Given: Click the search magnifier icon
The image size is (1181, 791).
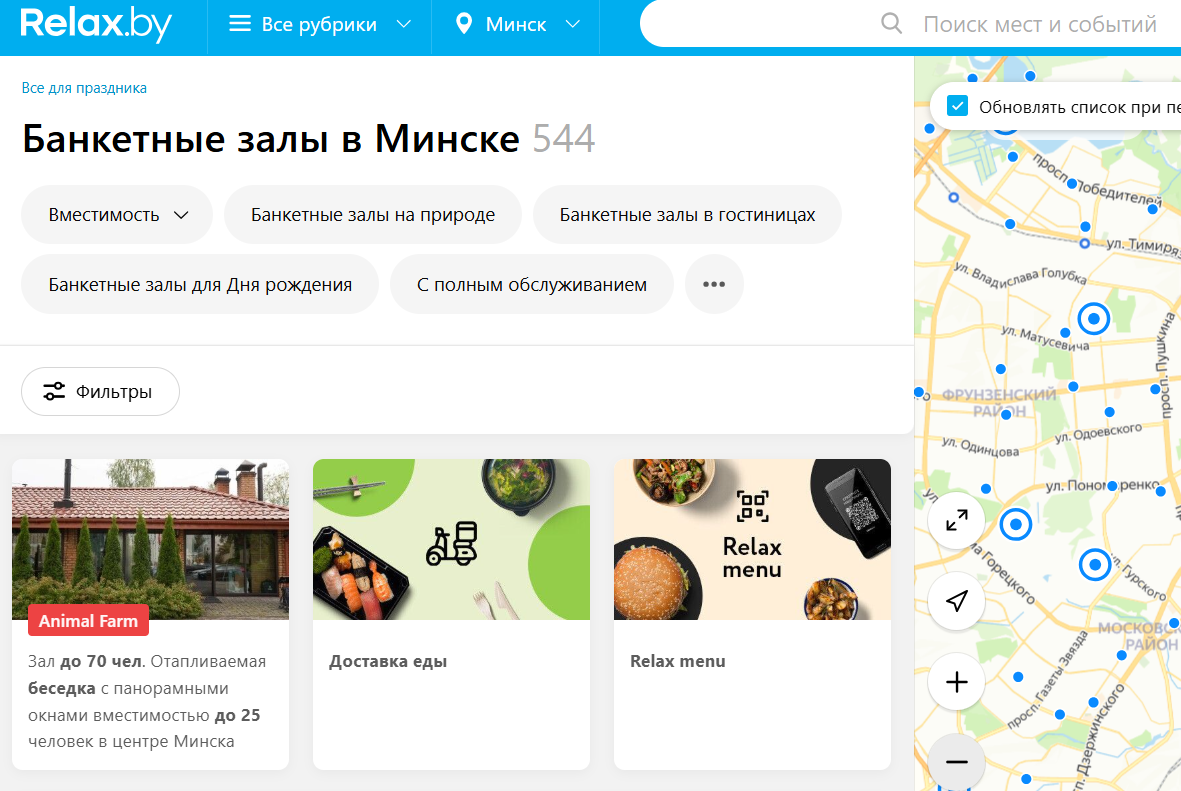Looking at the screenshot, I should point(891,23).
